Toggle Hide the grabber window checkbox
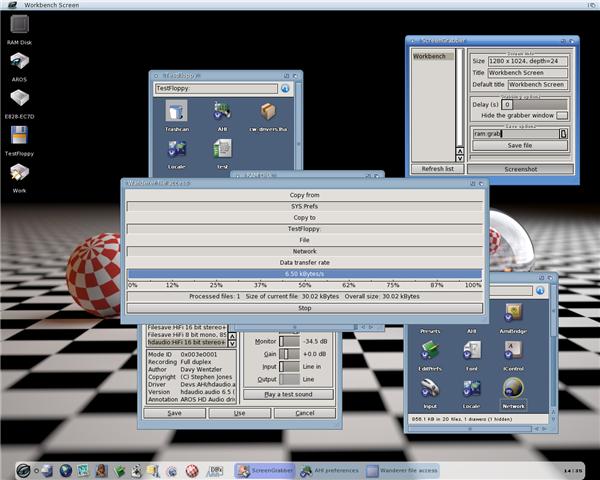The width and height of the screenshot is (600, 480). click(x=562, y=115)
